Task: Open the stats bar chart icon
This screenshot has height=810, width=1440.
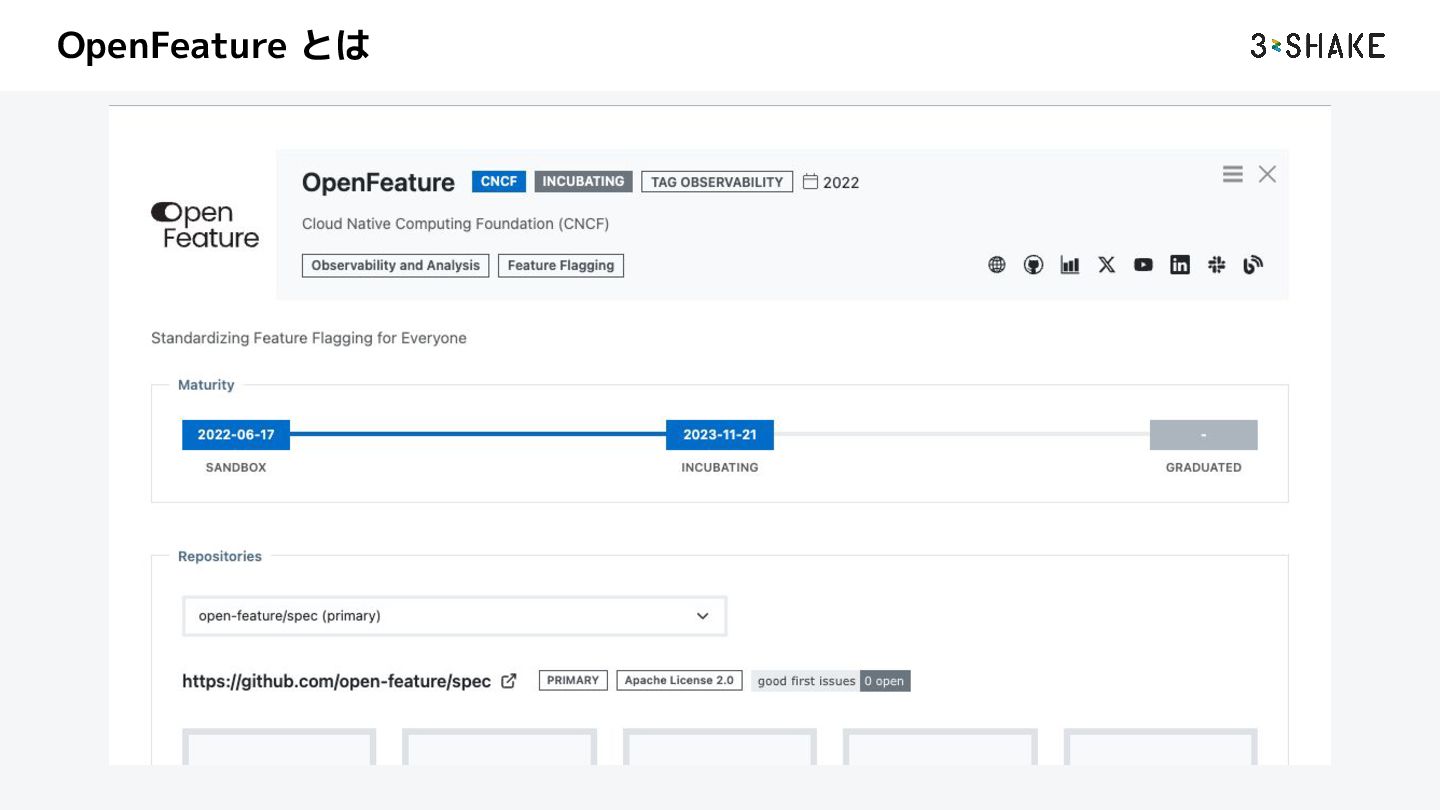Action: 1070,265
